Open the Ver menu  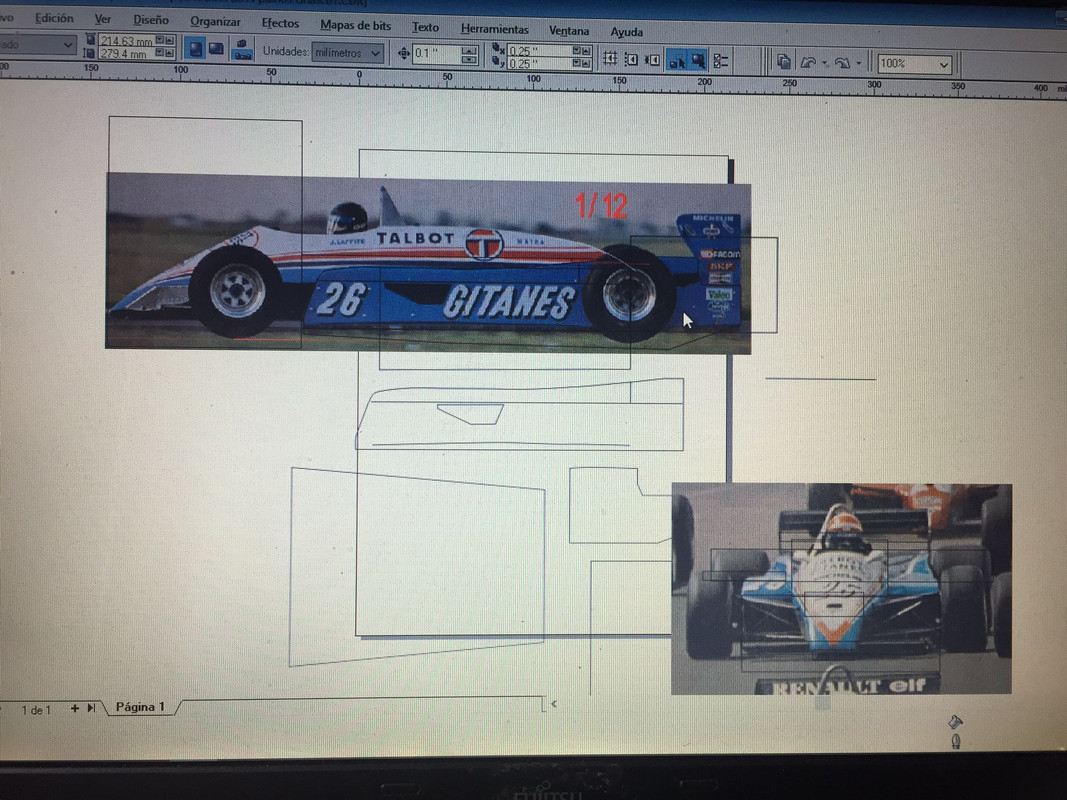[x=103, y=19]
